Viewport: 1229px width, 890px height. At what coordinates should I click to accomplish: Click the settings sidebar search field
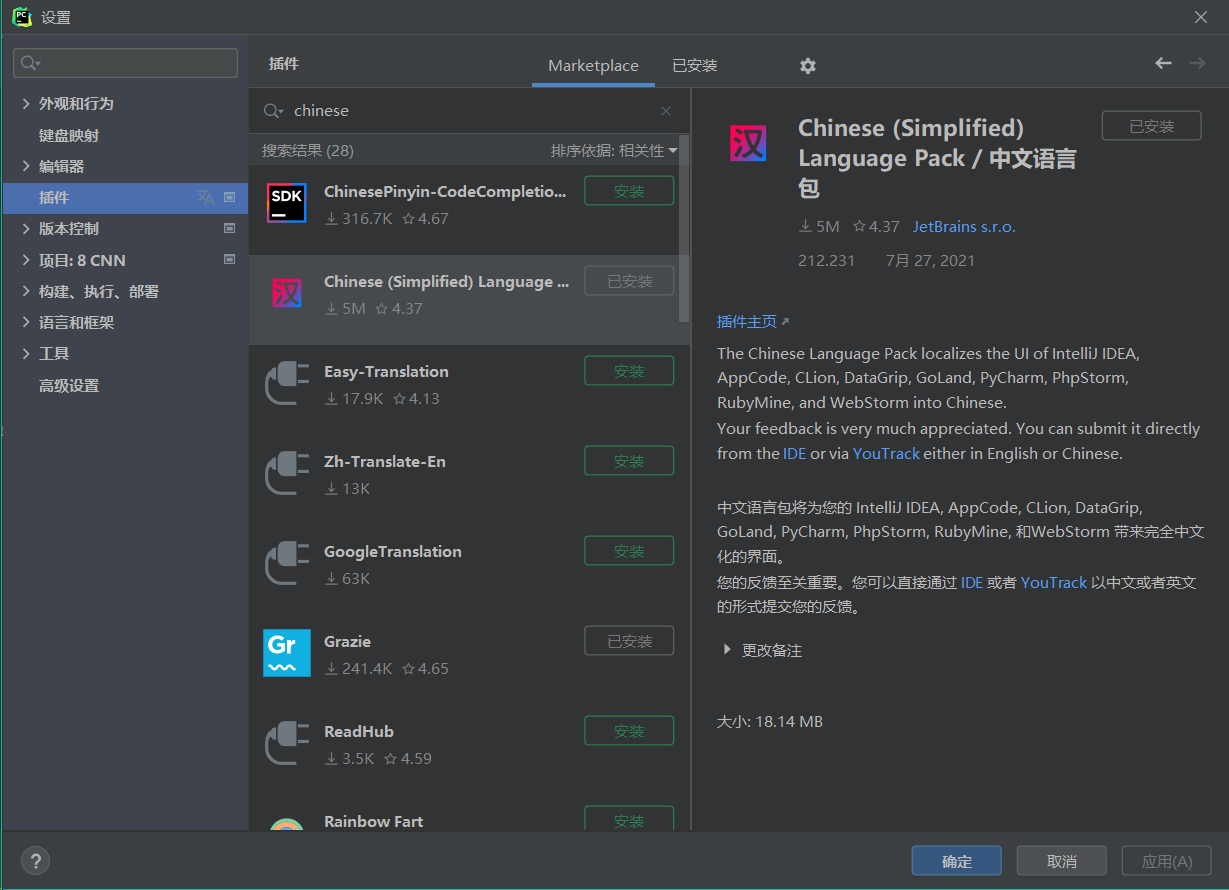[x=125, y=63]
